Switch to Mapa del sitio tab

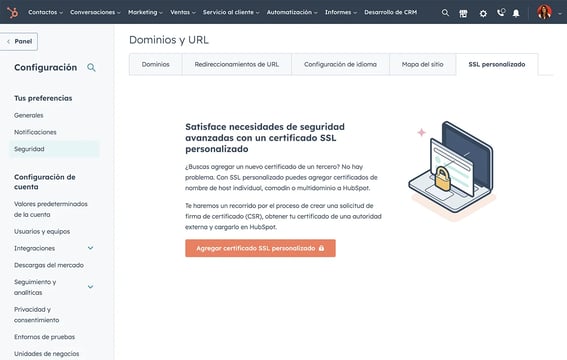click(422, 64)
